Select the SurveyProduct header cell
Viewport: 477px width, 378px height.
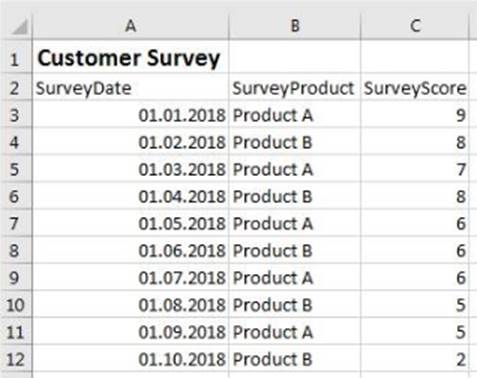[x=295, y=87]
